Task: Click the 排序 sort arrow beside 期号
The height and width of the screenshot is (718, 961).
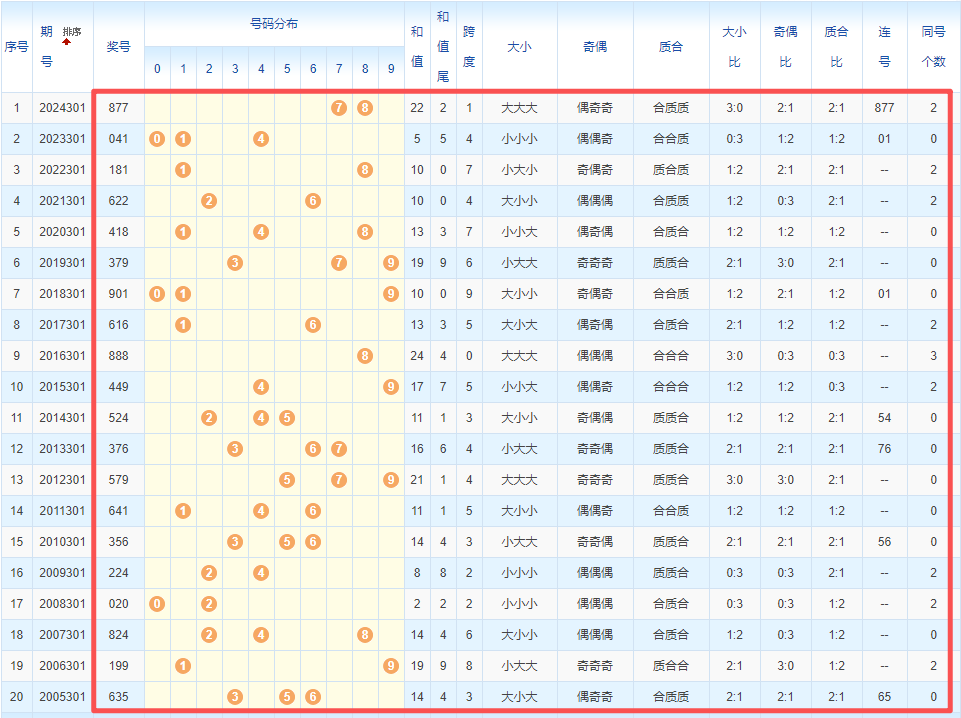Action: tap(67, 42)
